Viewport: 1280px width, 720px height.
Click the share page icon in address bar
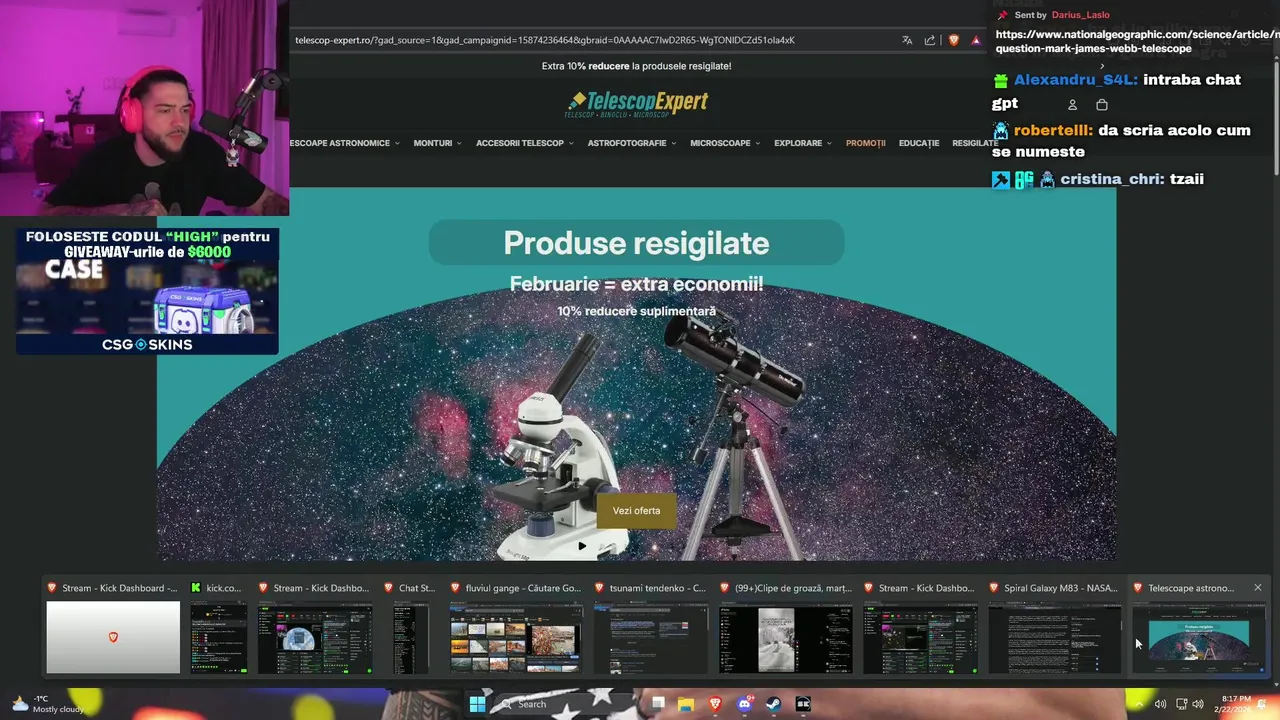930,40
